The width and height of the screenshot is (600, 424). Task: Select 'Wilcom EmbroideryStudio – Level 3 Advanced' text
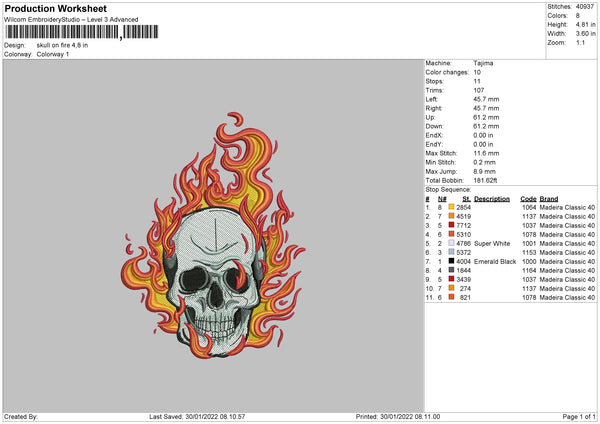[71, 20]
